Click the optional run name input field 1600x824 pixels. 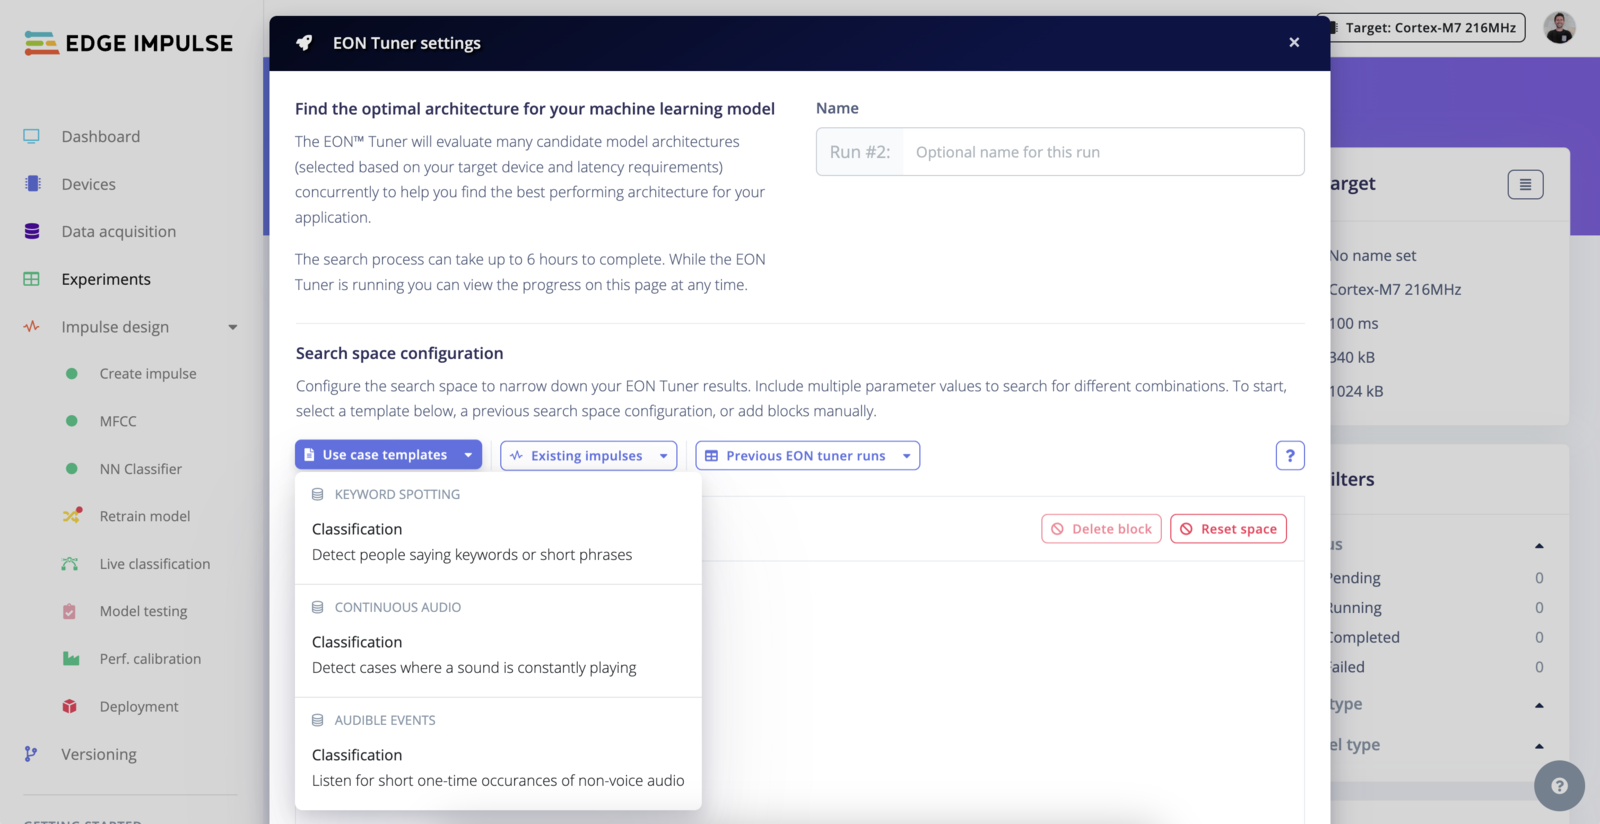click(x=1103, y=152)
